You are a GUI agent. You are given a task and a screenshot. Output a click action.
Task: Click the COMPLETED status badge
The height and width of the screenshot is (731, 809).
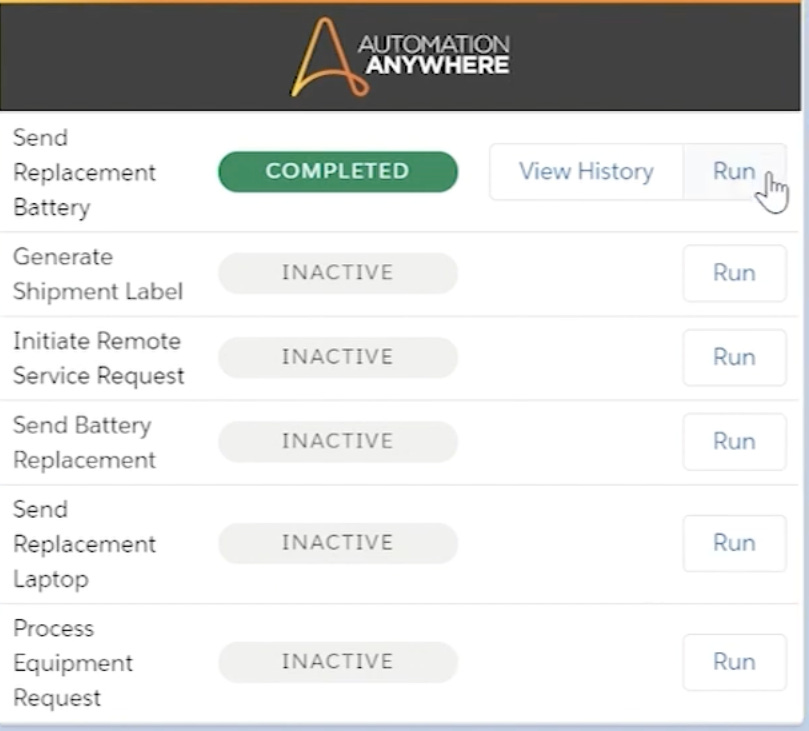[x=337, y=171]
